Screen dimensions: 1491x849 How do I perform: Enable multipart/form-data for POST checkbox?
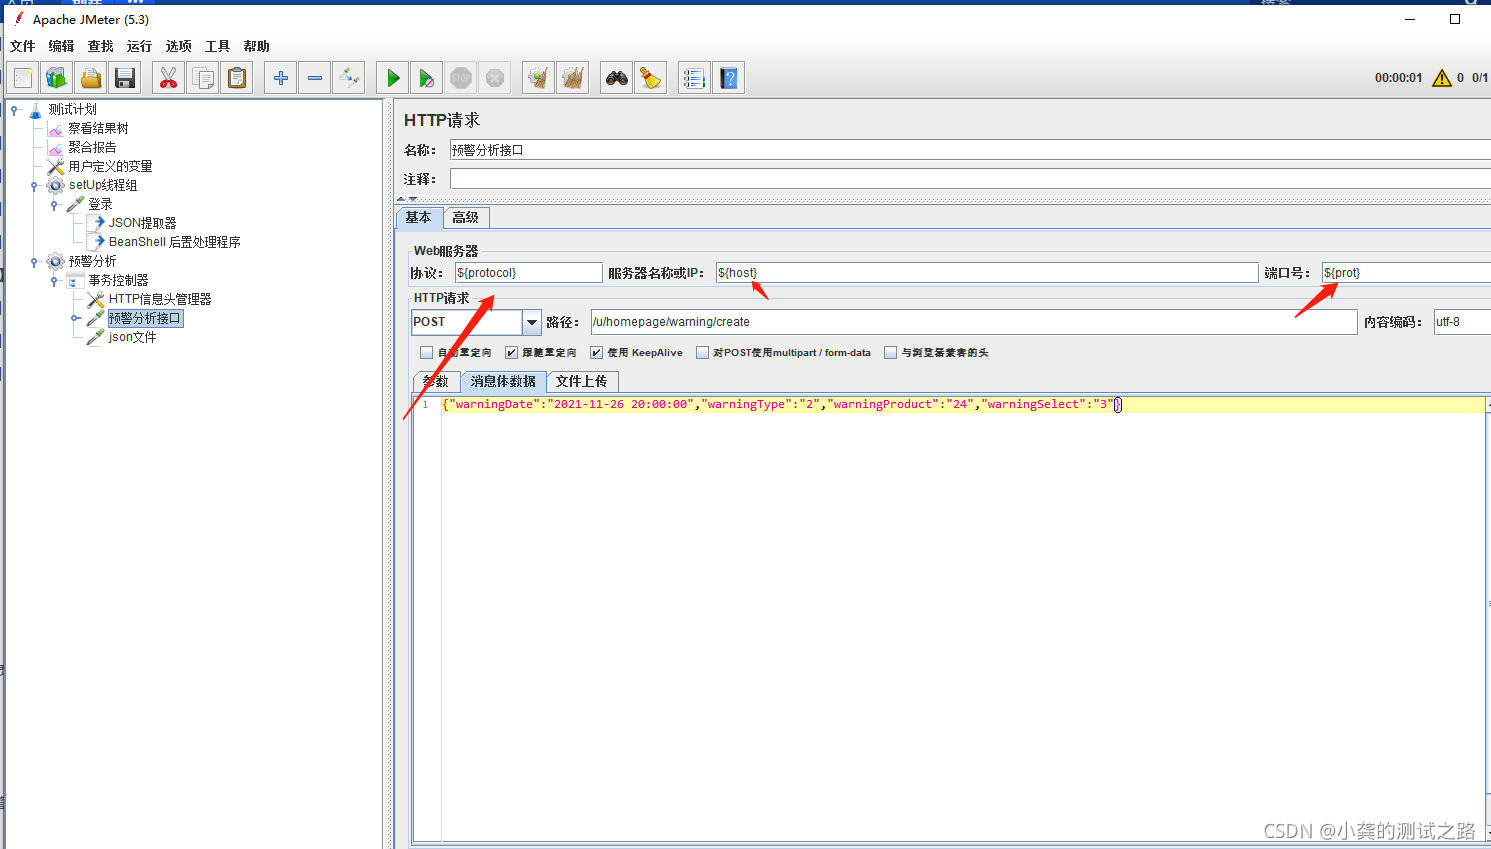[x=702, y=352]
